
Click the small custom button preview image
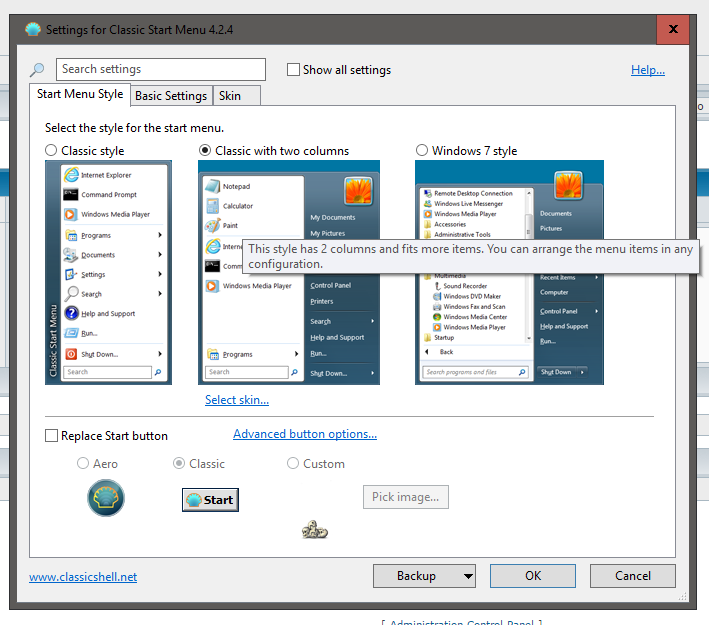315,530
